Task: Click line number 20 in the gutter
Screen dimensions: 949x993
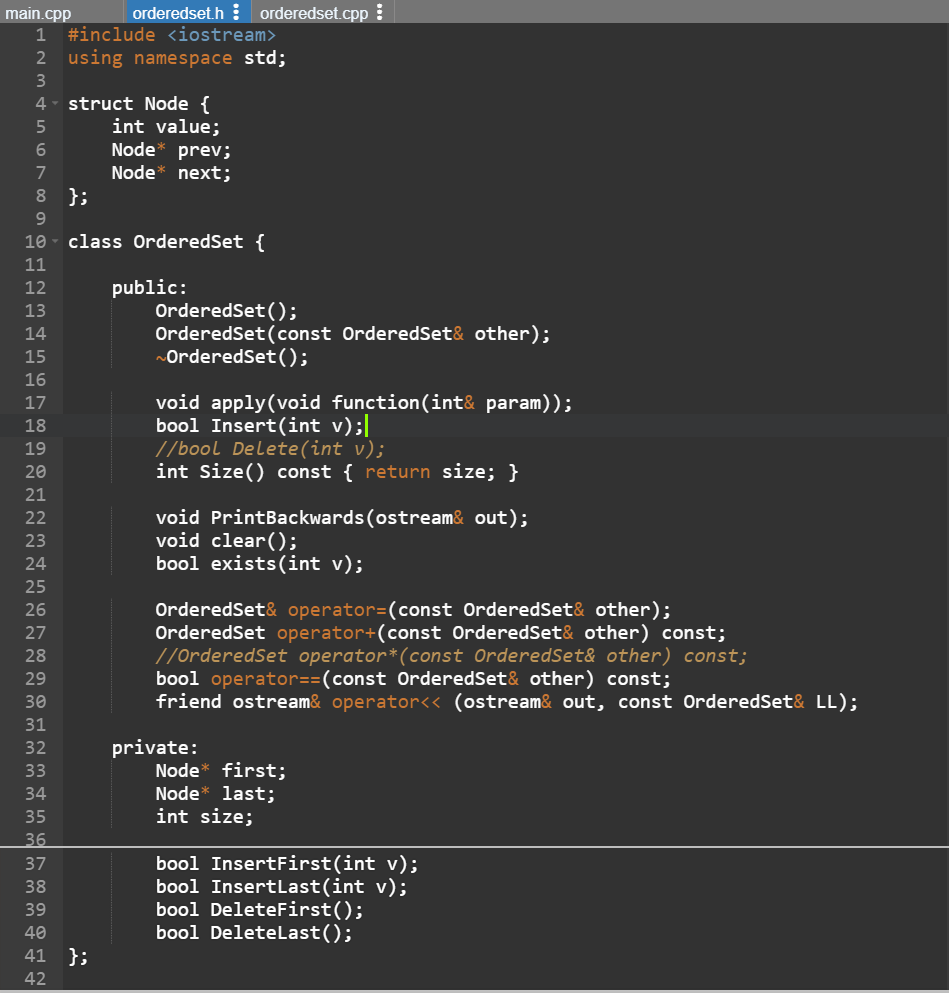Action: pyautogui.click(x=35, y=471)
